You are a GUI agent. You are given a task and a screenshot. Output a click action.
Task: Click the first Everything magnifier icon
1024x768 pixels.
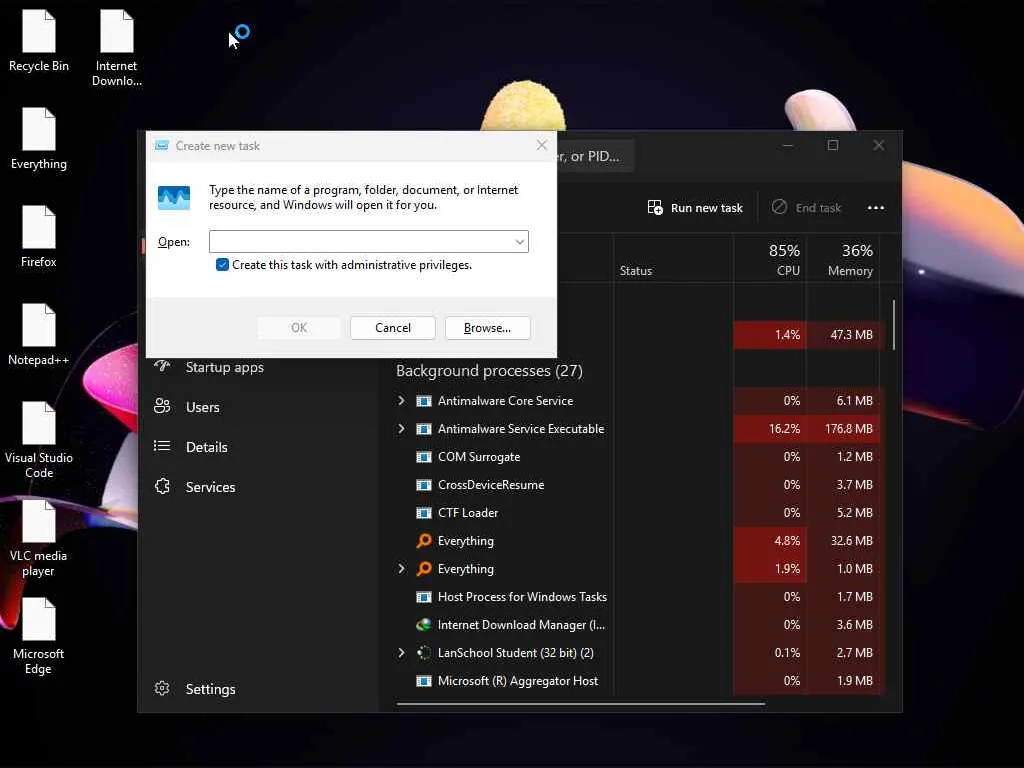[x=424, y=541]
